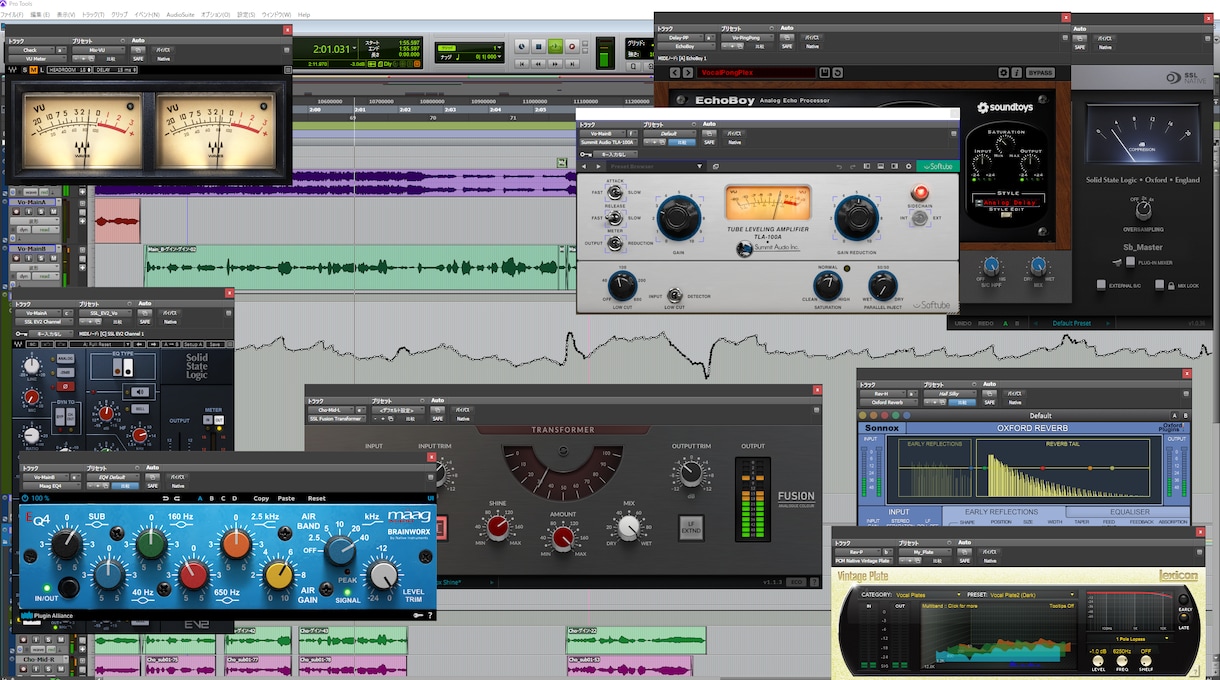Viewport: 1220px width, 680px height.
Task: Switch to Early Reflections tab in Oxford Reverb
Action: point(1001,512)
